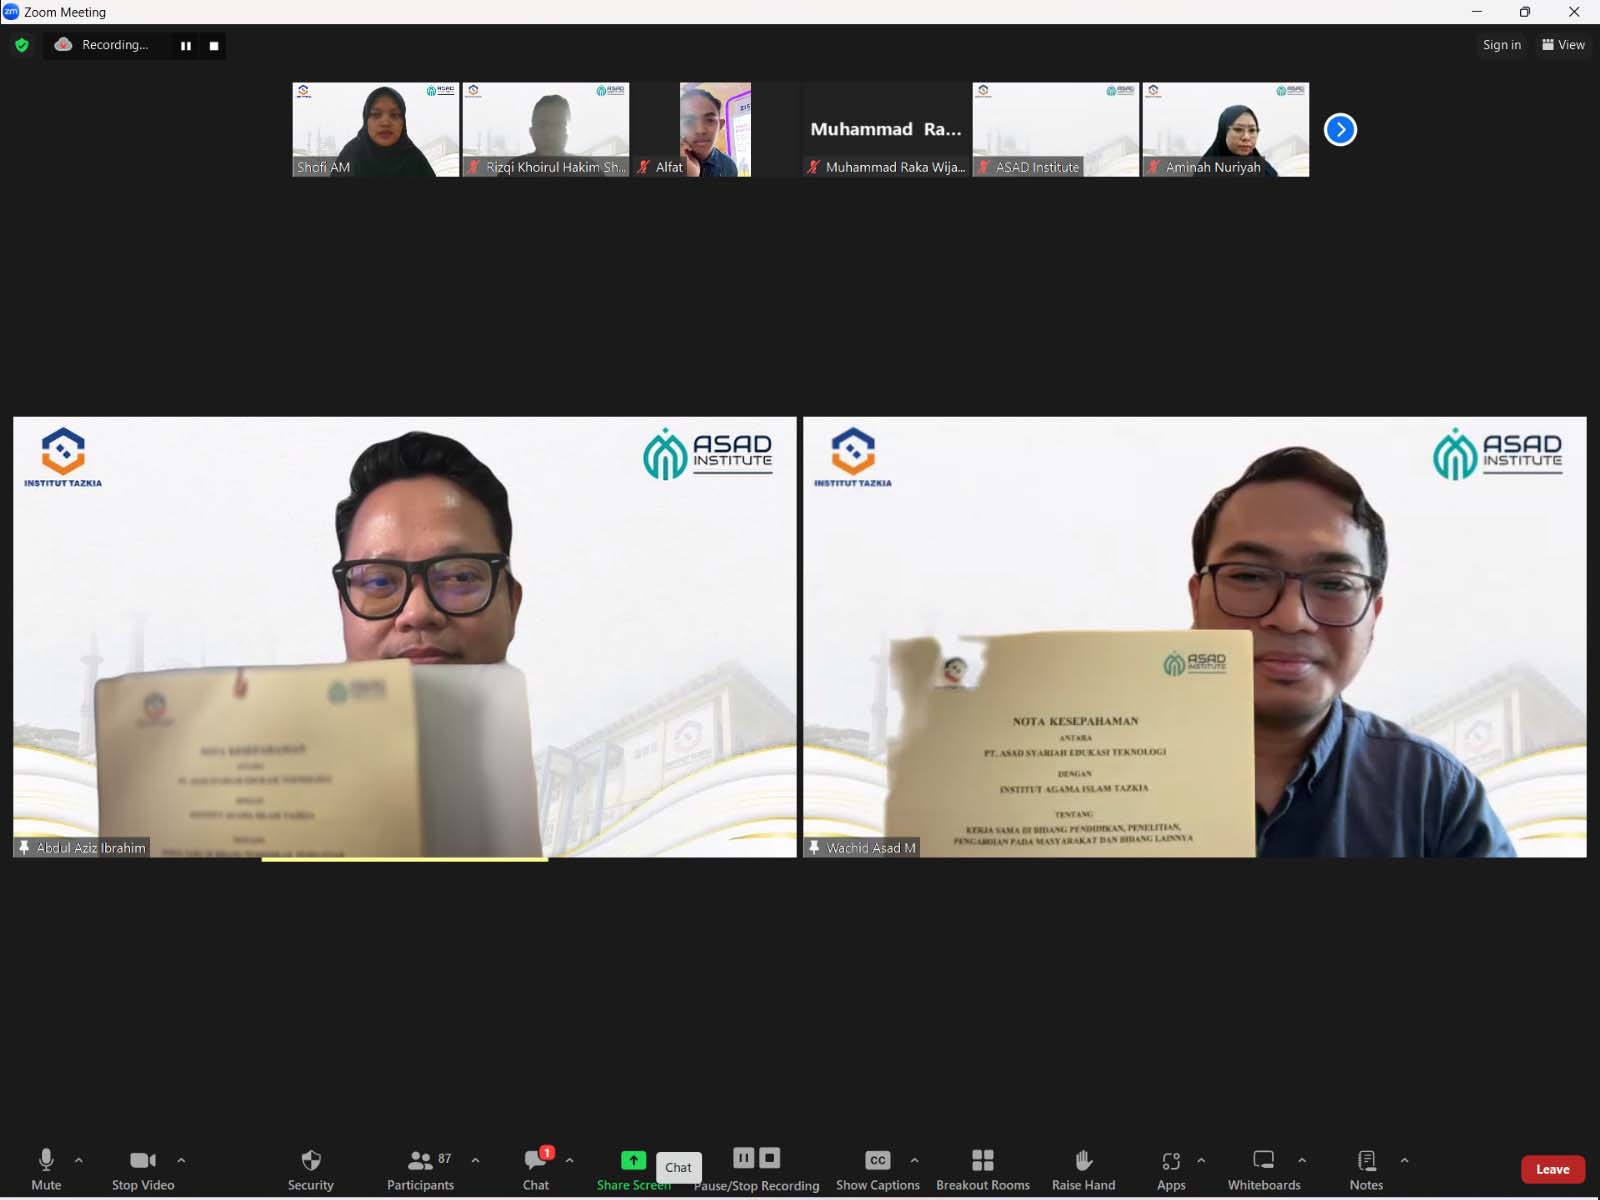The width and height of the screenshot is (1600, 1200).
Task: Show next page of participant thumbnails
Action: coord(1340,130)
